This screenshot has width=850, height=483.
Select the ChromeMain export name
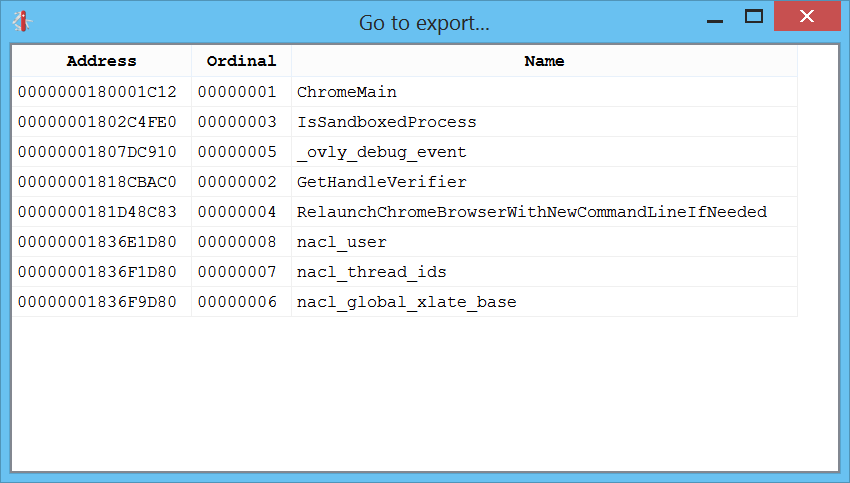tap(346, 92)
